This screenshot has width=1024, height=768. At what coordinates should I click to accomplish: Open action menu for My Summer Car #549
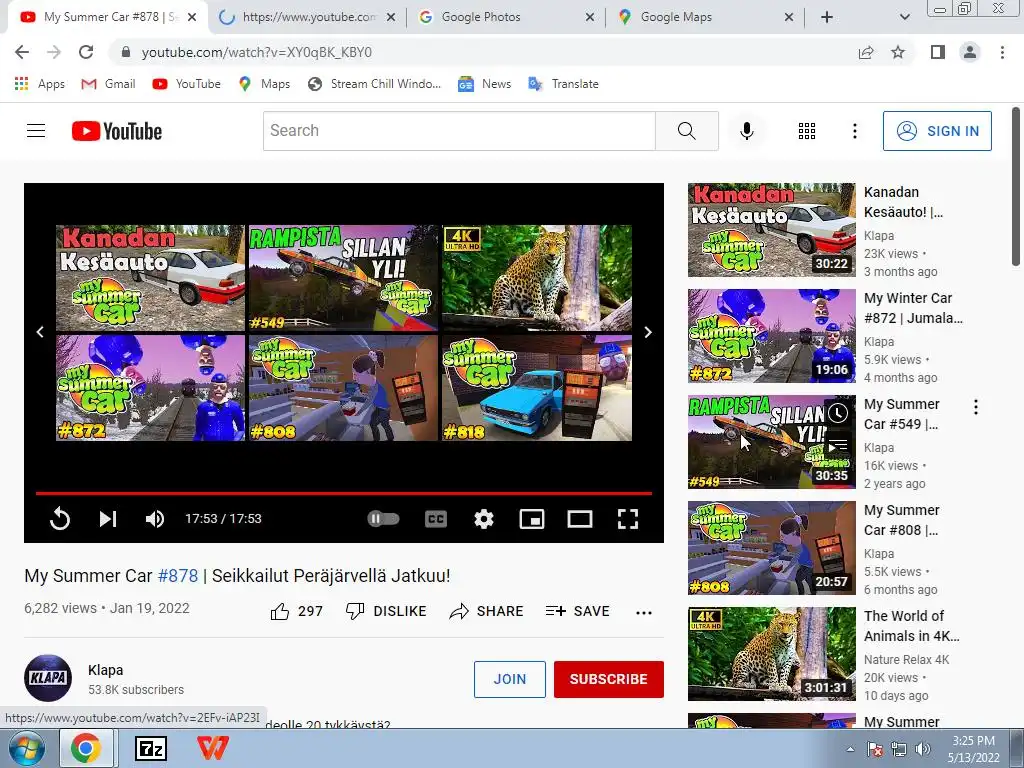976,408
